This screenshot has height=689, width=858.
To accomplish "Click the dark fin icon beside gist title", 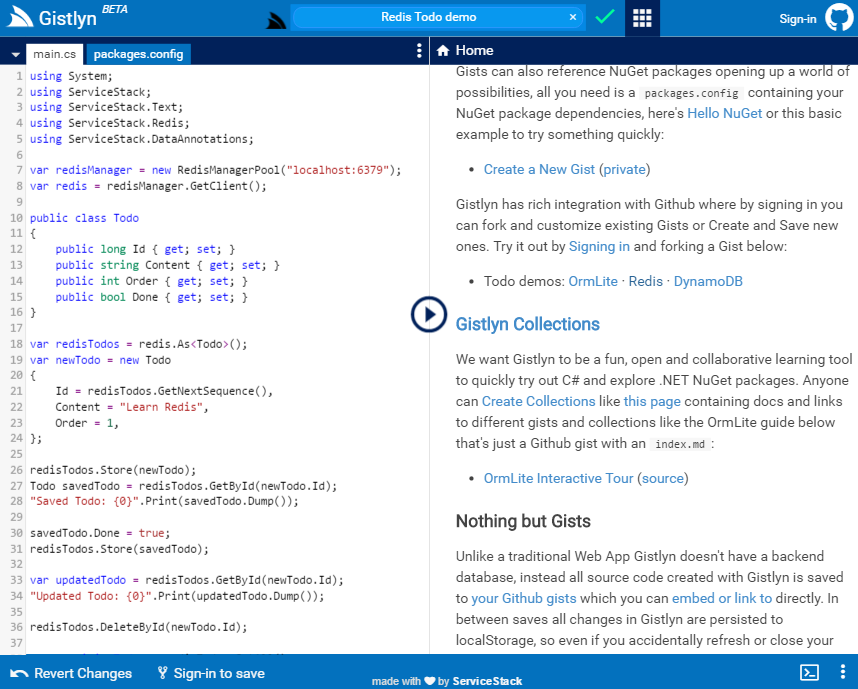I will [277, 20].
